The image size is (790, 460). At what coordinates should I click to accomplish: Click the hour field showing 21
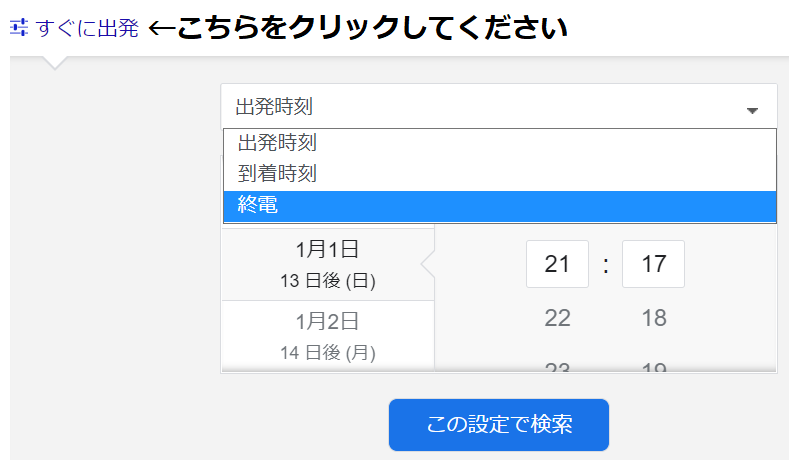[x=557, y=265]
